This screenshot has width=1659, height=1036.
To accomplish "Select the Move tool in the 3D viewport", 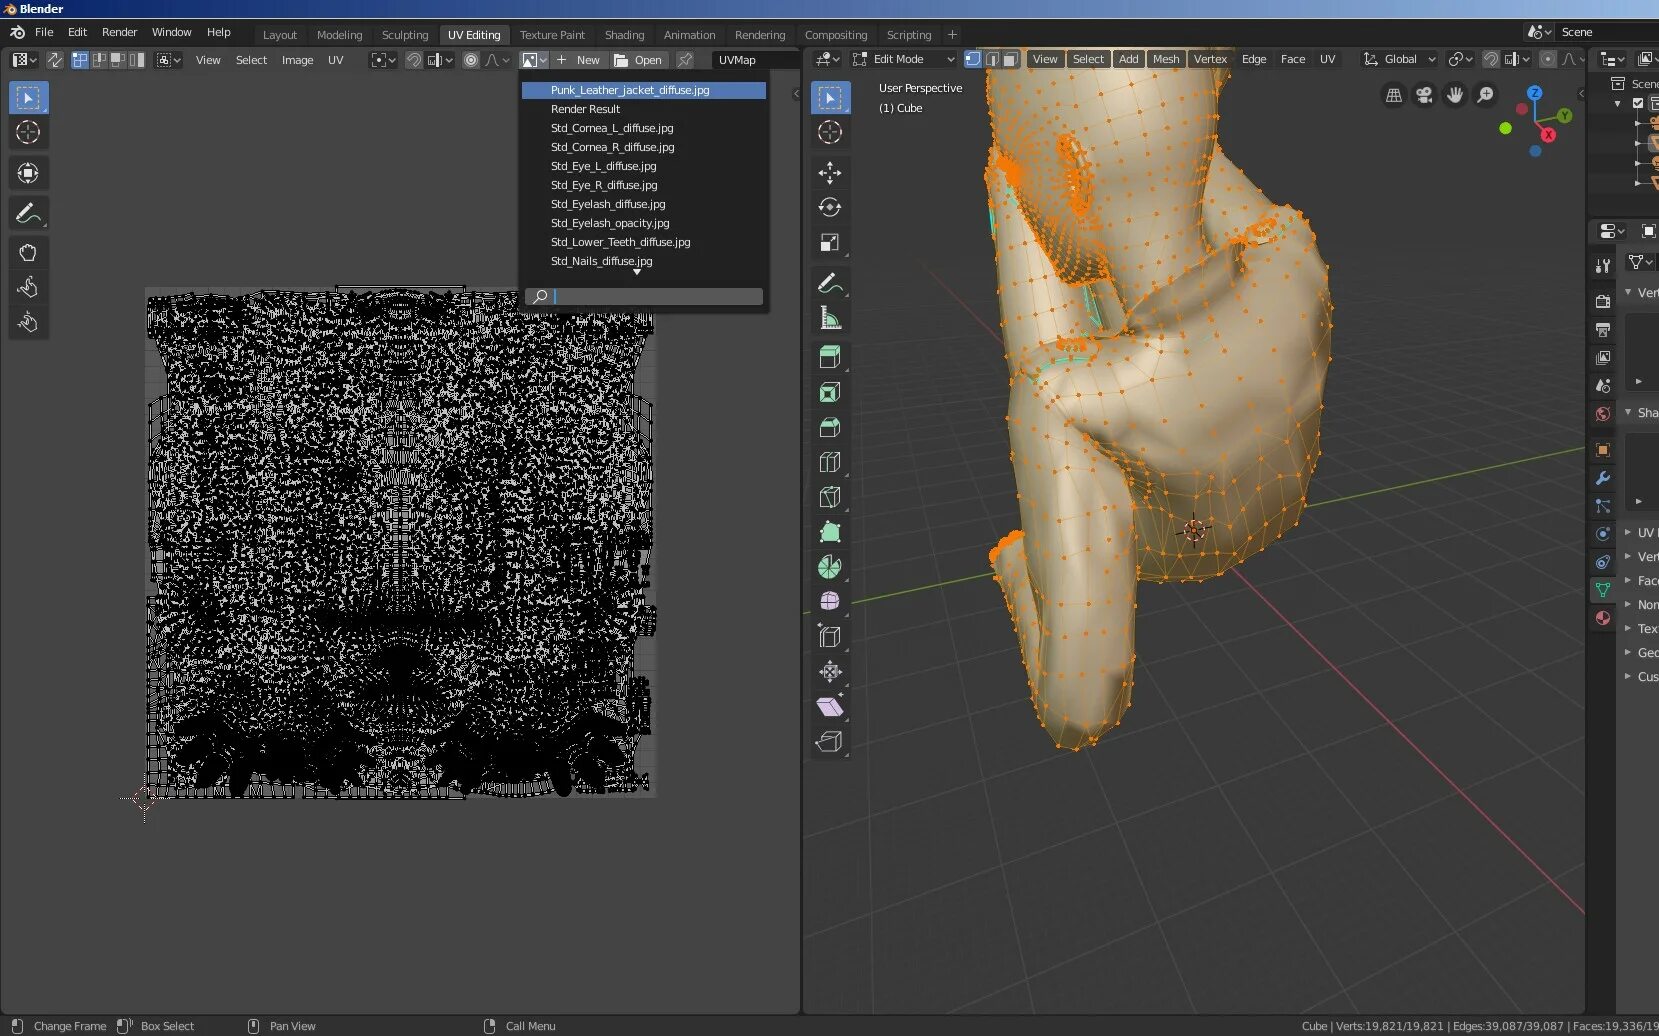I will point(830,173).
